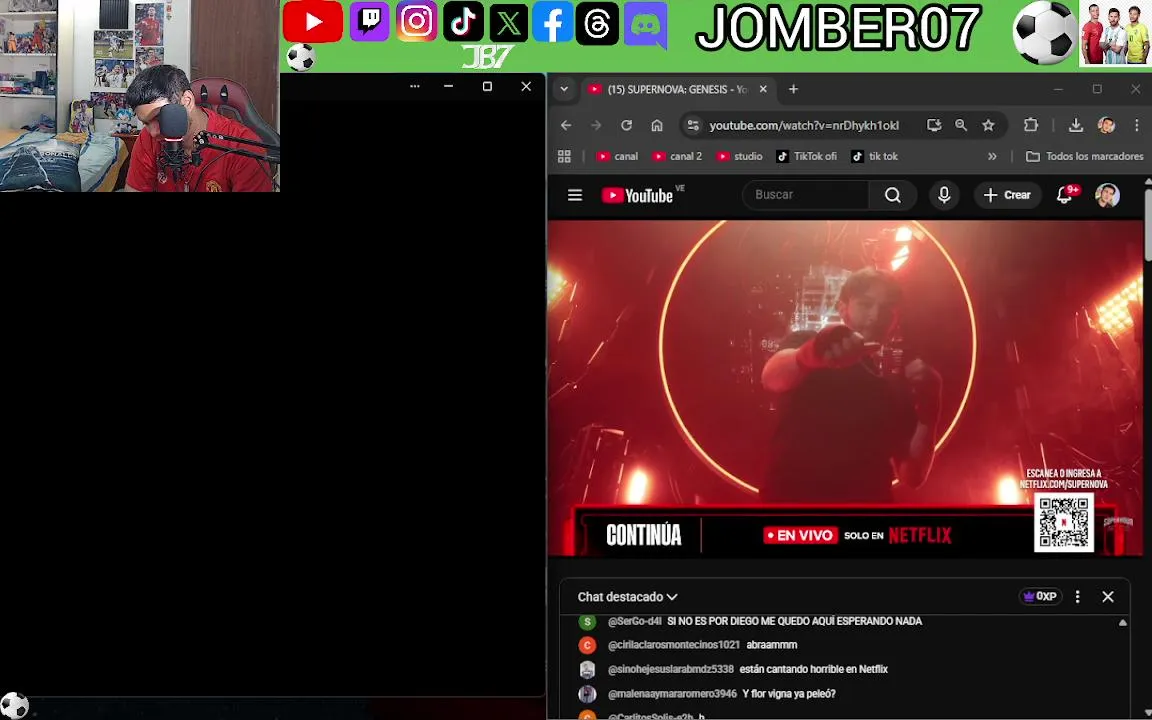Open Chrome tab search dropdown arrow

[x=564, y=89]
